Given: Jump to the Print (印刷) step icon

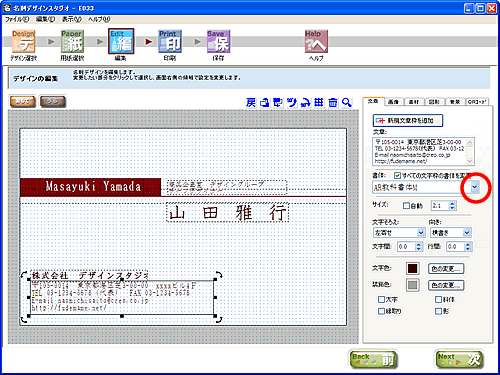Looking at the screenshot, I should click(x=170, y=42).
